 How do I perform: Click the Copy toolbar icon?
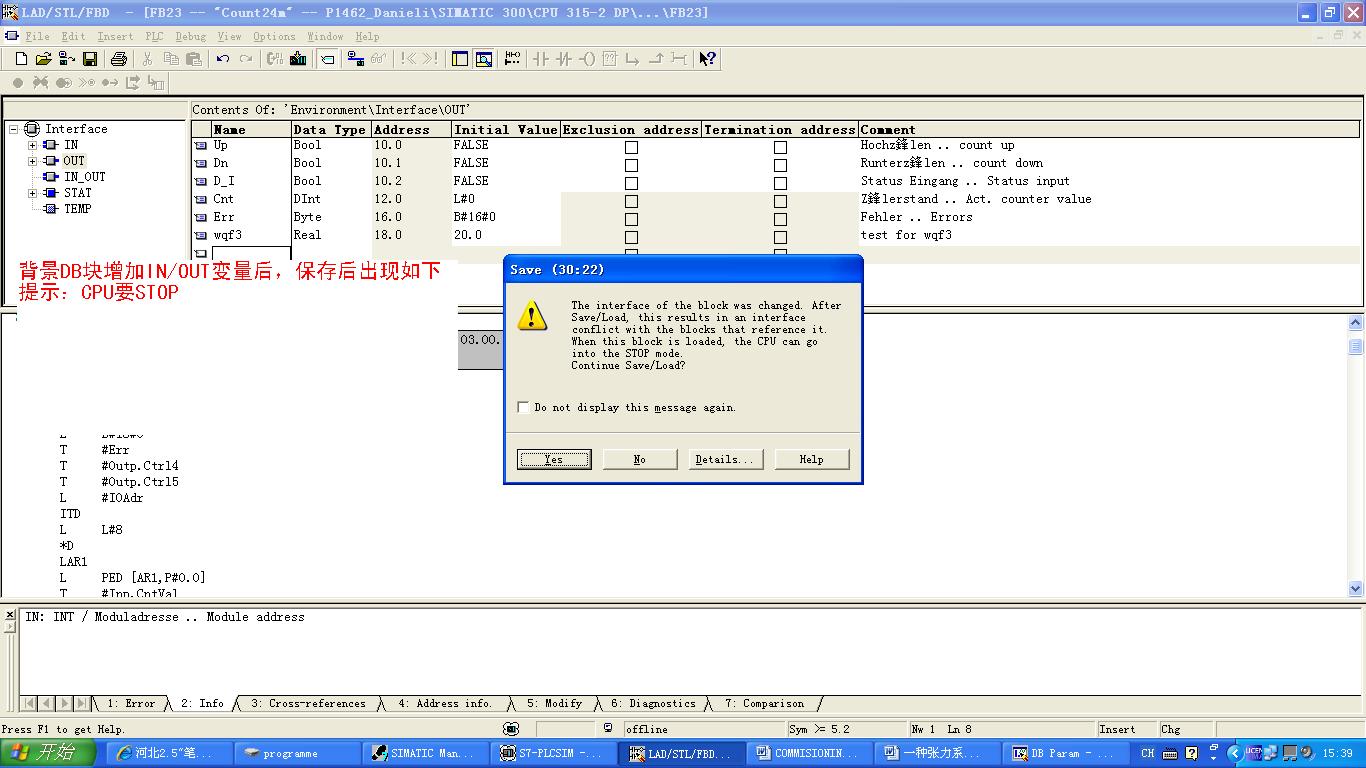click(171, 59)
